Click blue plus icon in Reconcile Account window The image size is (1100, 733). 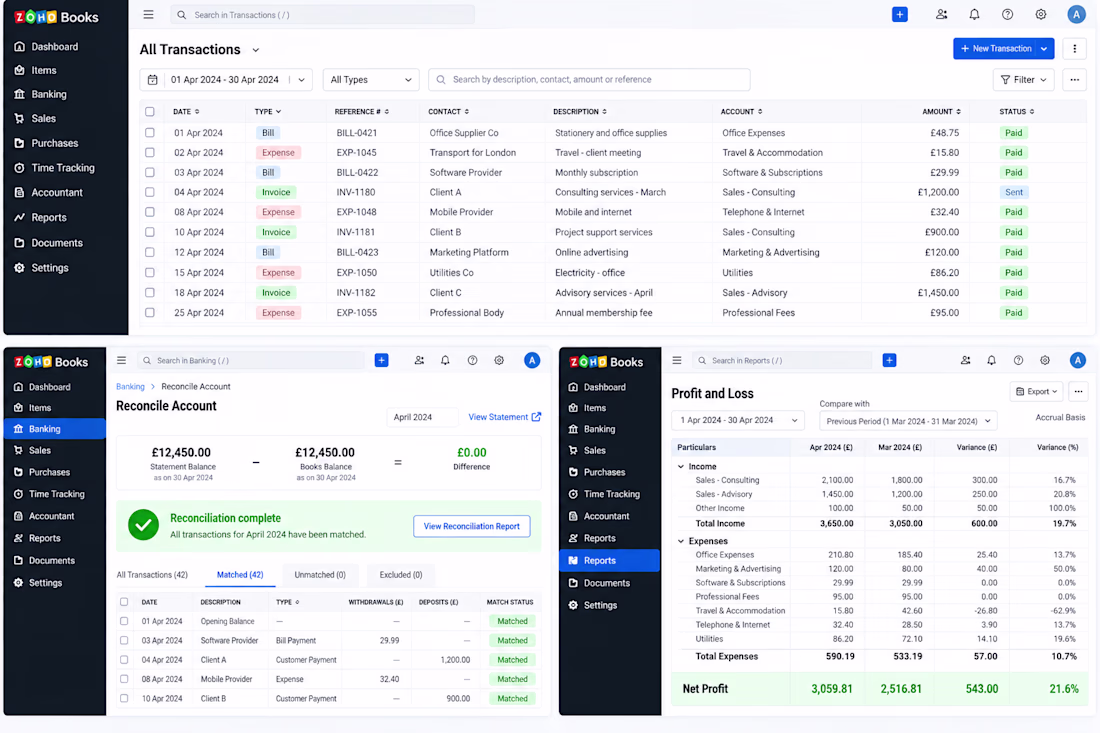pos(382,361)
